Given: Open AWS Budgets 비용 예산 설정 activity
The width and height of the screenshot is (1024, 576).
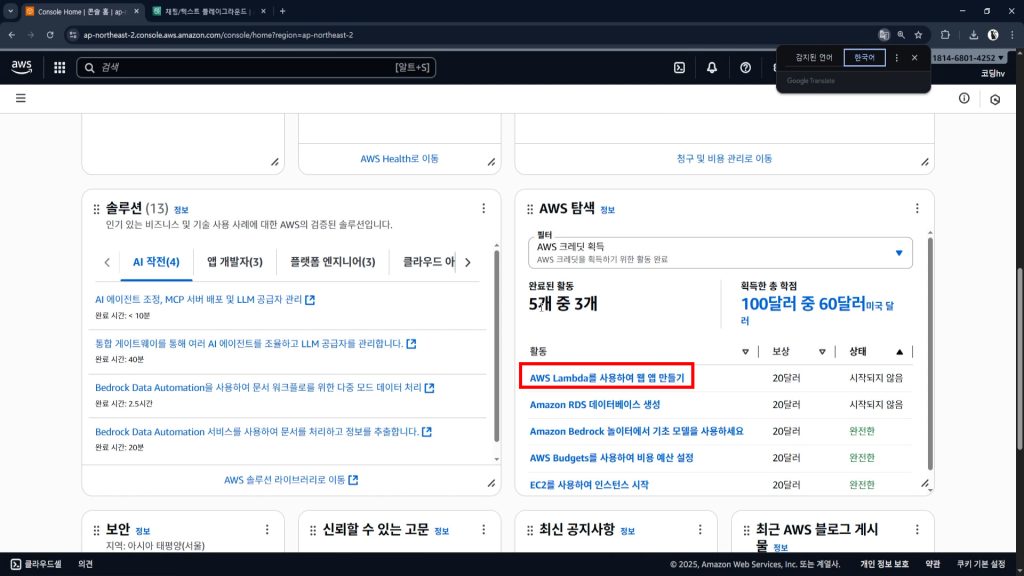Looking at the screenshot, I should [x=611, y=458].
